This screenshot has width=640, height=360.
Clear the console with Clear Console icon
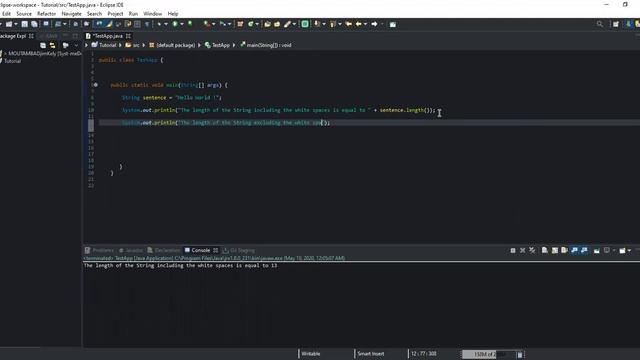[x=544, y=250]
